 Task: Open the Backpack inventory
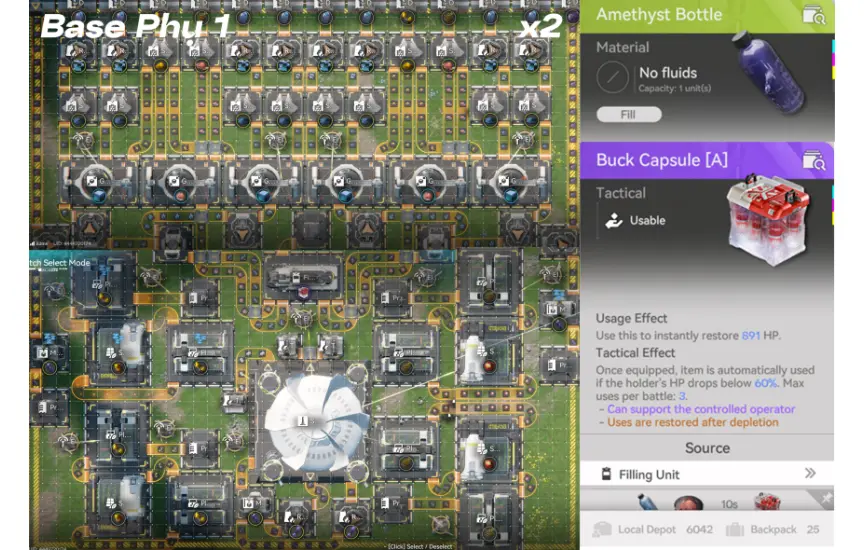(772, 529)
